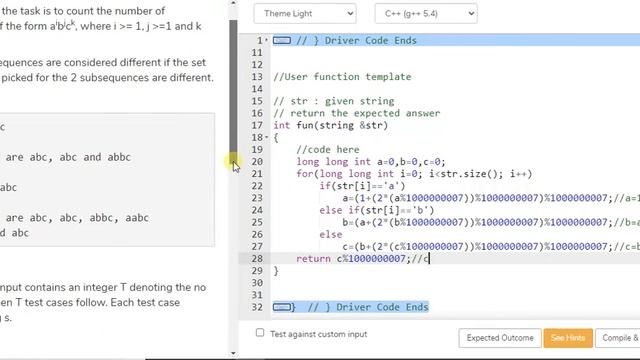Image resolution: width=640 pixels, height=360 pixels.
Task: Click the Expected Outcome button
Action: click(500, 338)
